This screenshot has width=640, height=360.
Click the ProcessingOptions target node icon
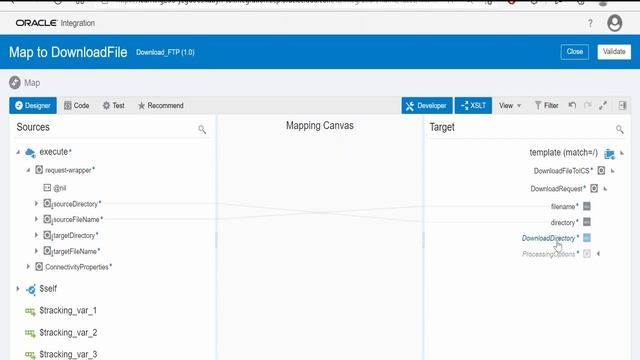click(587, 253)
